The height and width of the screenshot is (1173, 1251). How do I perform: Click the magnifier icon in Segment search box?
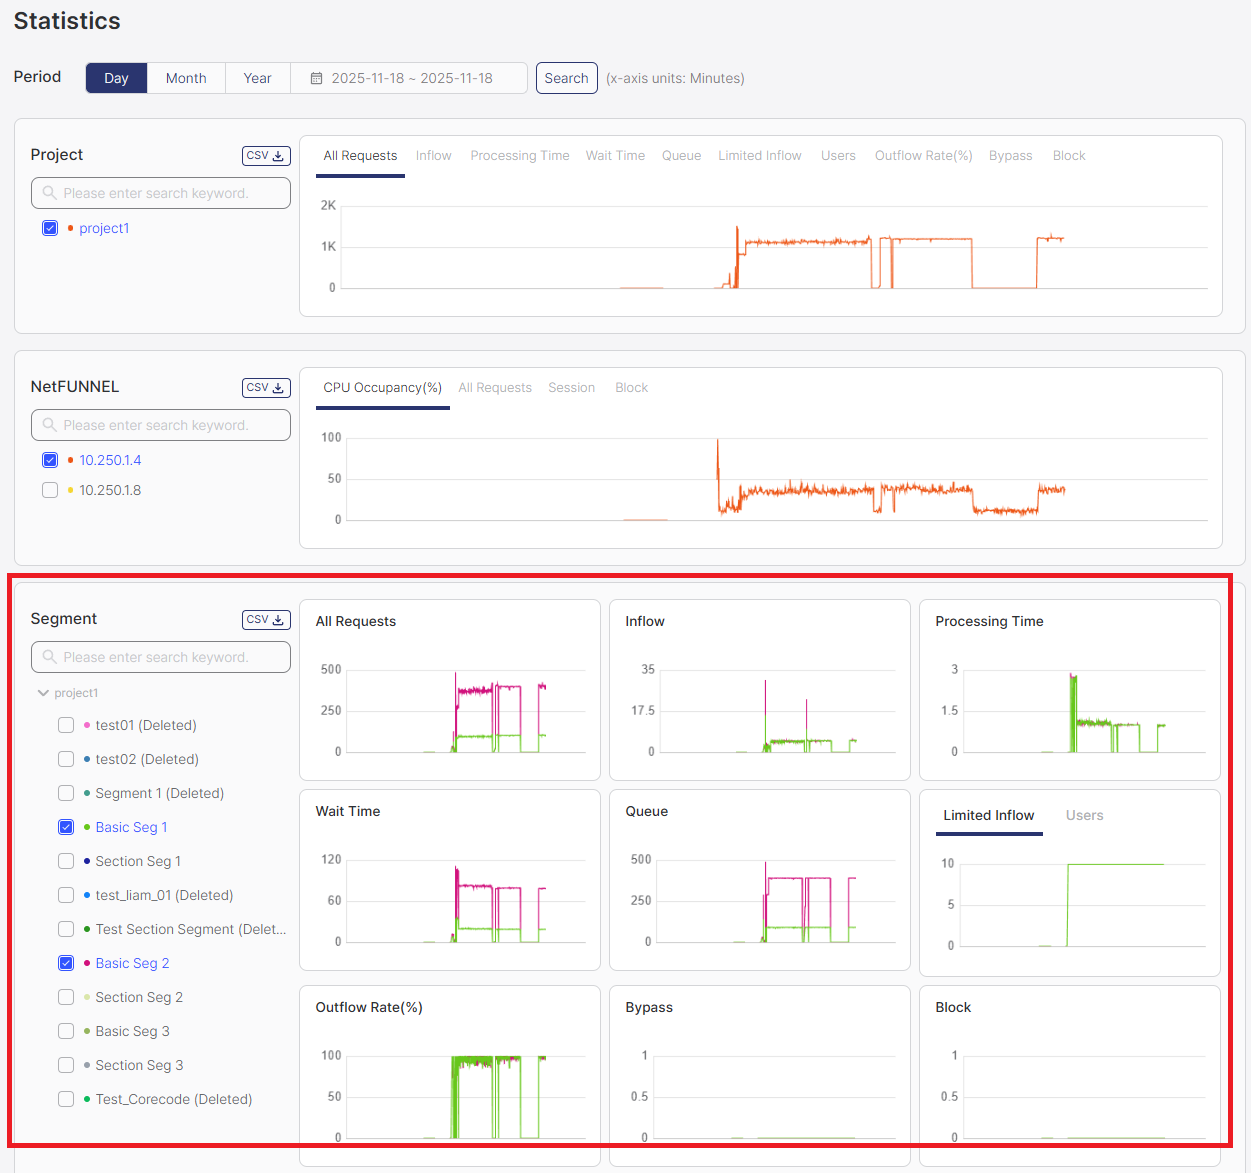click(x=49, y=656)
